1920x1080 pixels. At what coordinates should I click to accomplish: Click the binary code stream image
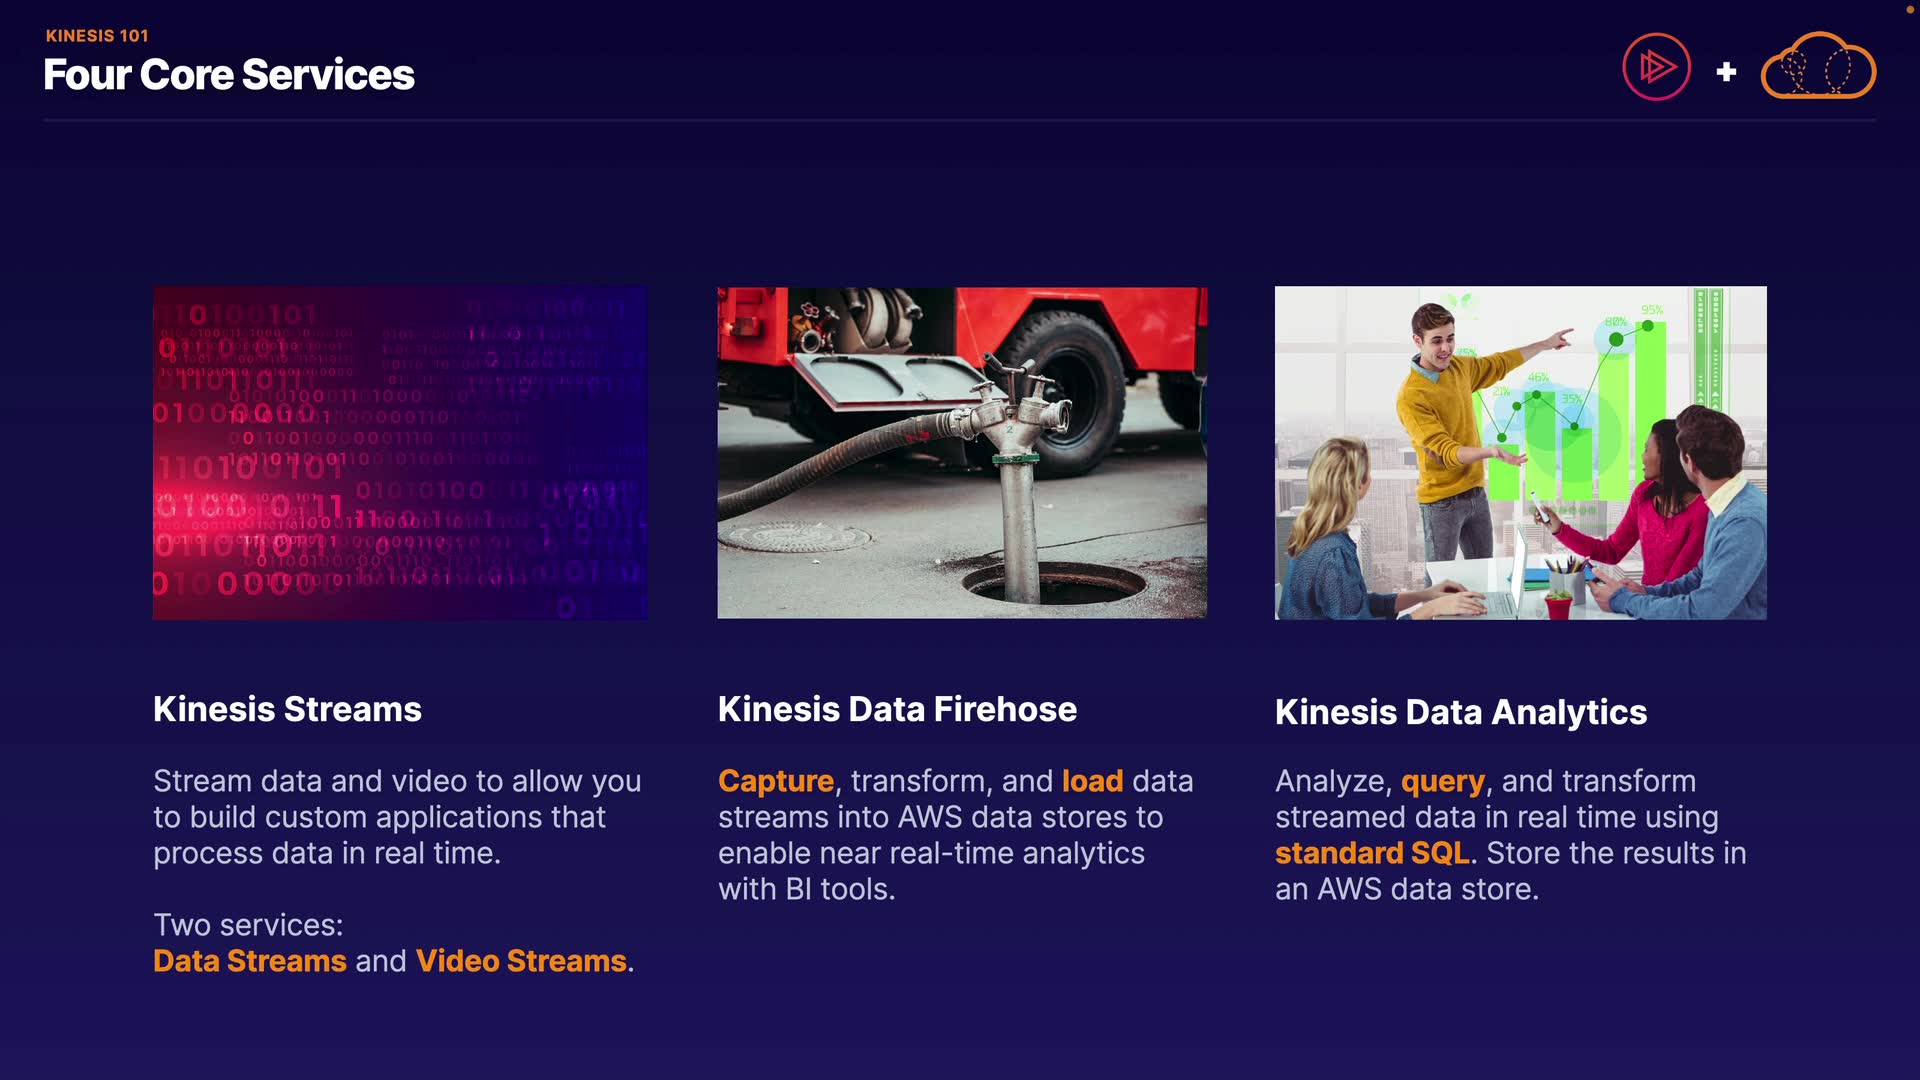tap(400, 452)
